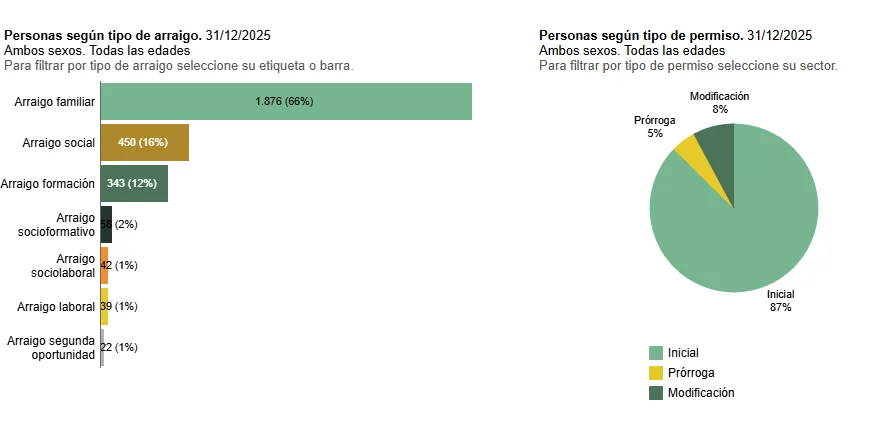Filter by the Arraigo familiar label

tap(55, 102)
